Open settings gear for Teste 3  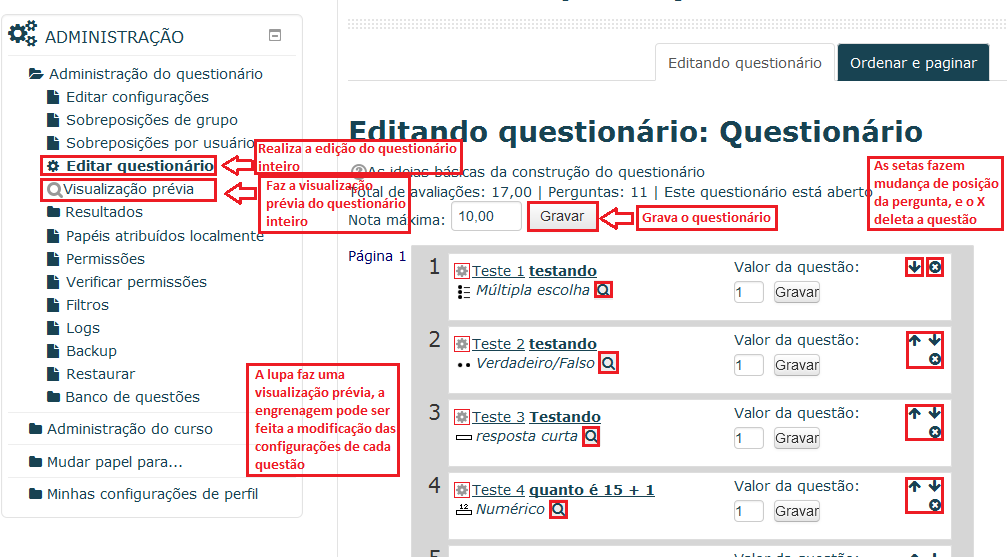(461, 417)
